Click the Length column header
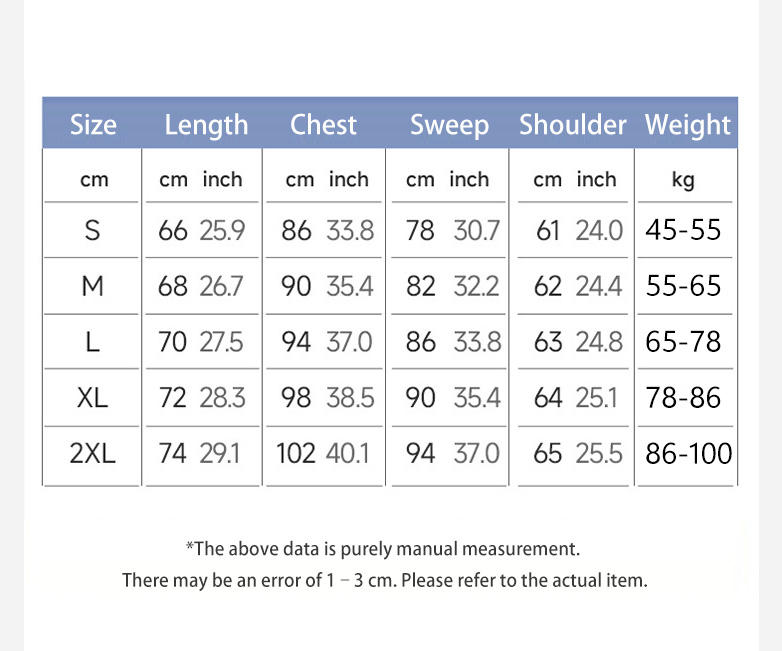 [x=206, y=125]
